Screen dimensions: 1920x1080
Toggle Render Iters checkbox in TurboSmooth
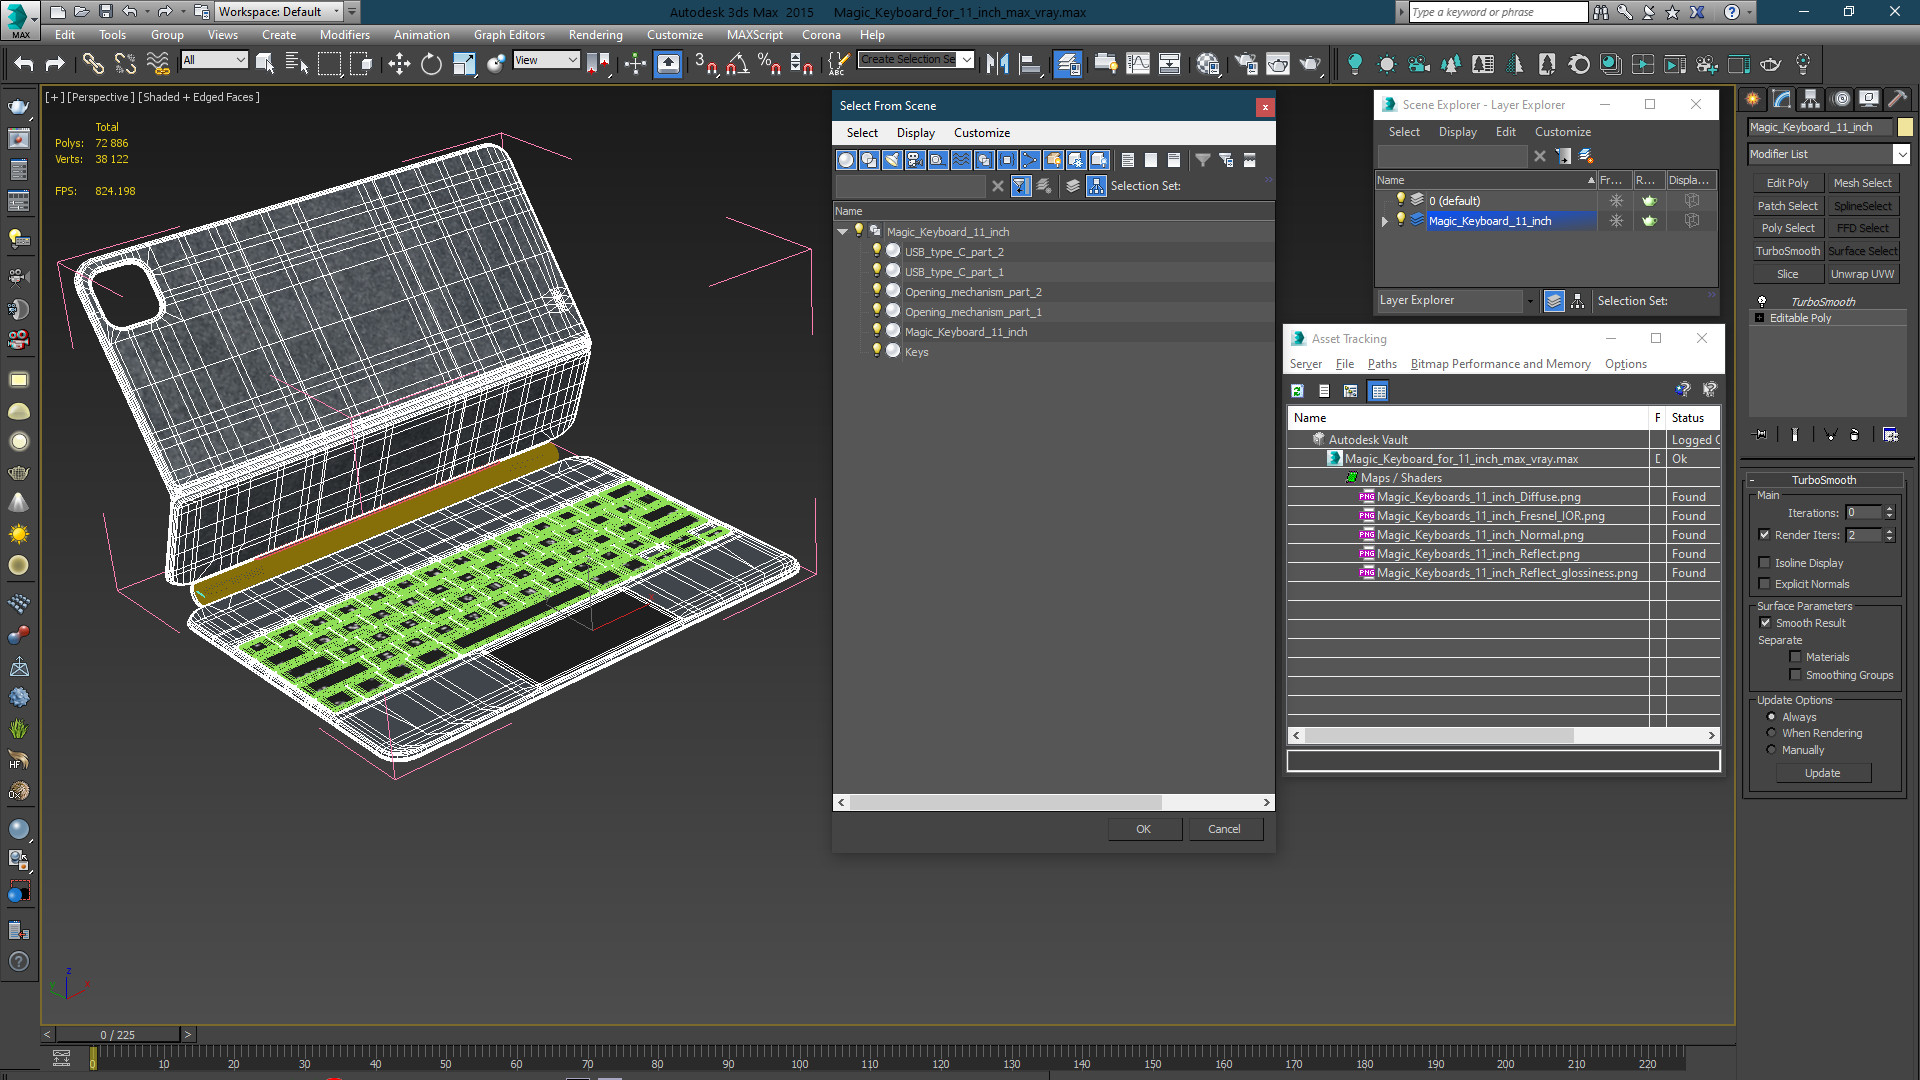pyautogui.click(x=1765, y=535)
